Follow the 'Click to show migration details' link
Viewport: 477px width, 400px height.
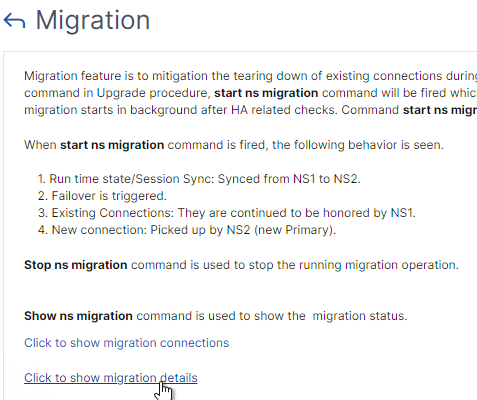tap(111, 378)
